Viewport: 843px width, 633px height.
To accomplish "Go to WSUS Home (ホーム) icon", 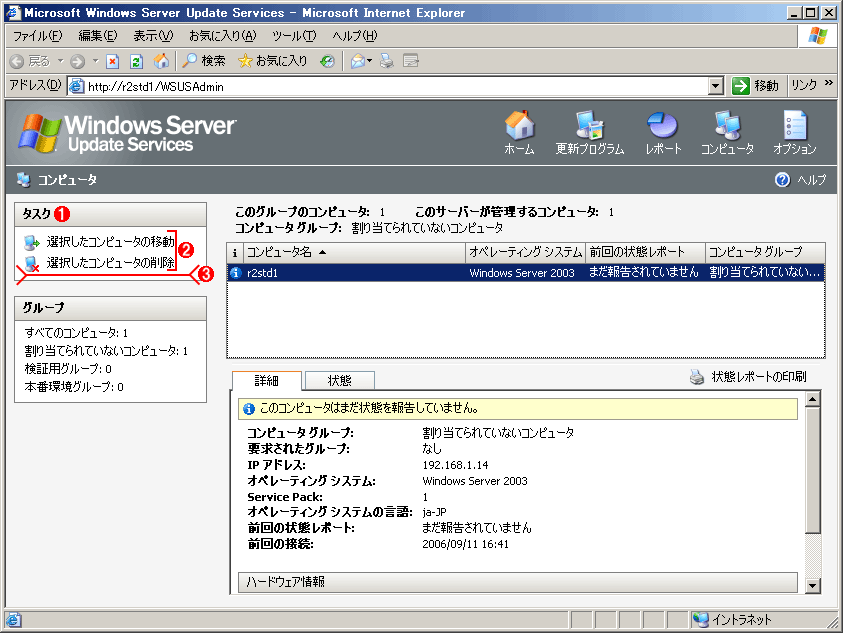I will [519, 125].
